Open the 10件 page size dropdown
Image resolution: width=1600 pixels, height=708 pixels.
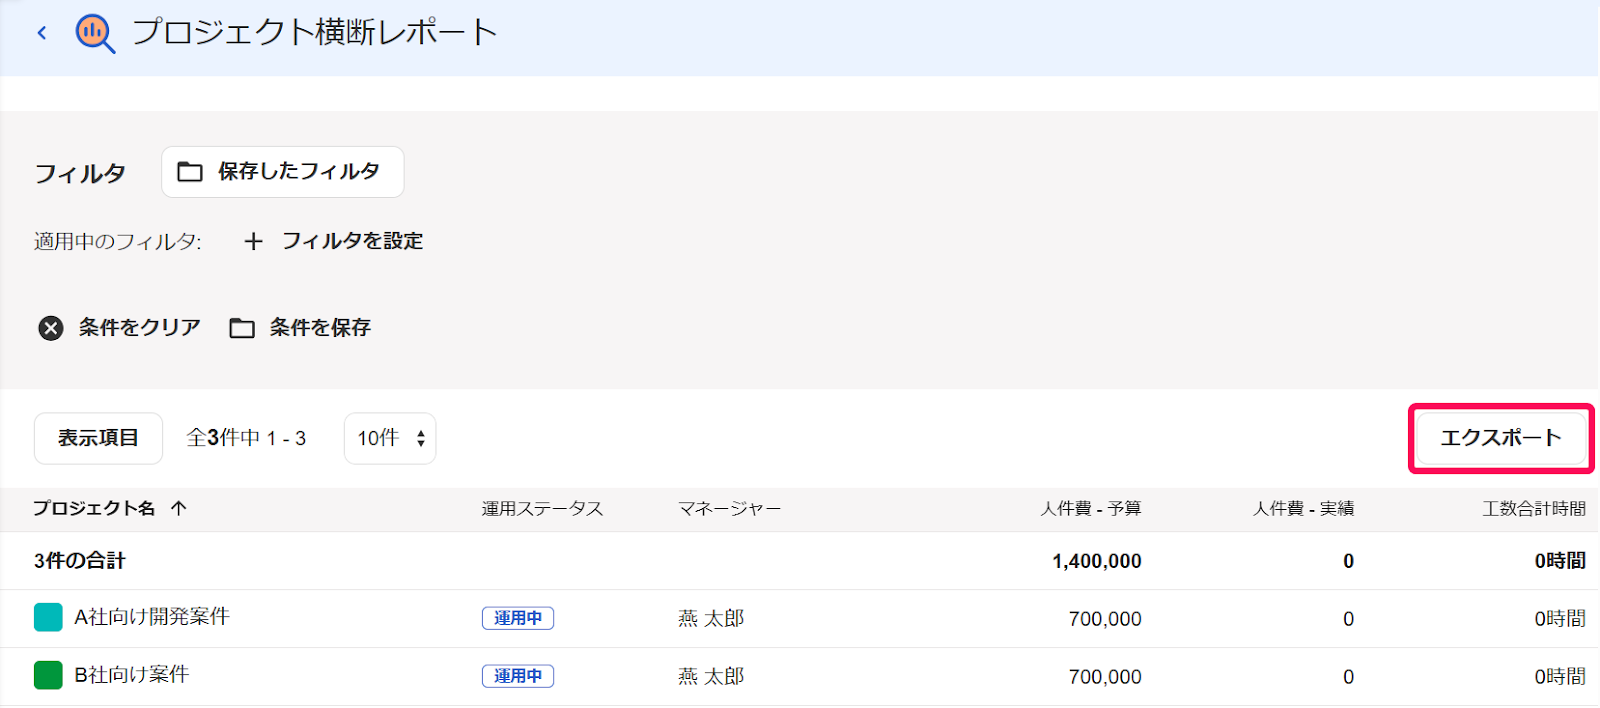click(x=390, y=438)
